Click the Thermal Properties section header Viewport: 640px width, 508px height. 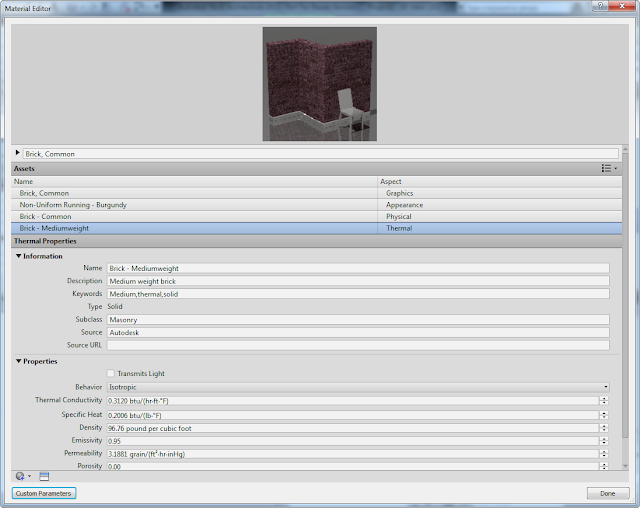(316, 241)
